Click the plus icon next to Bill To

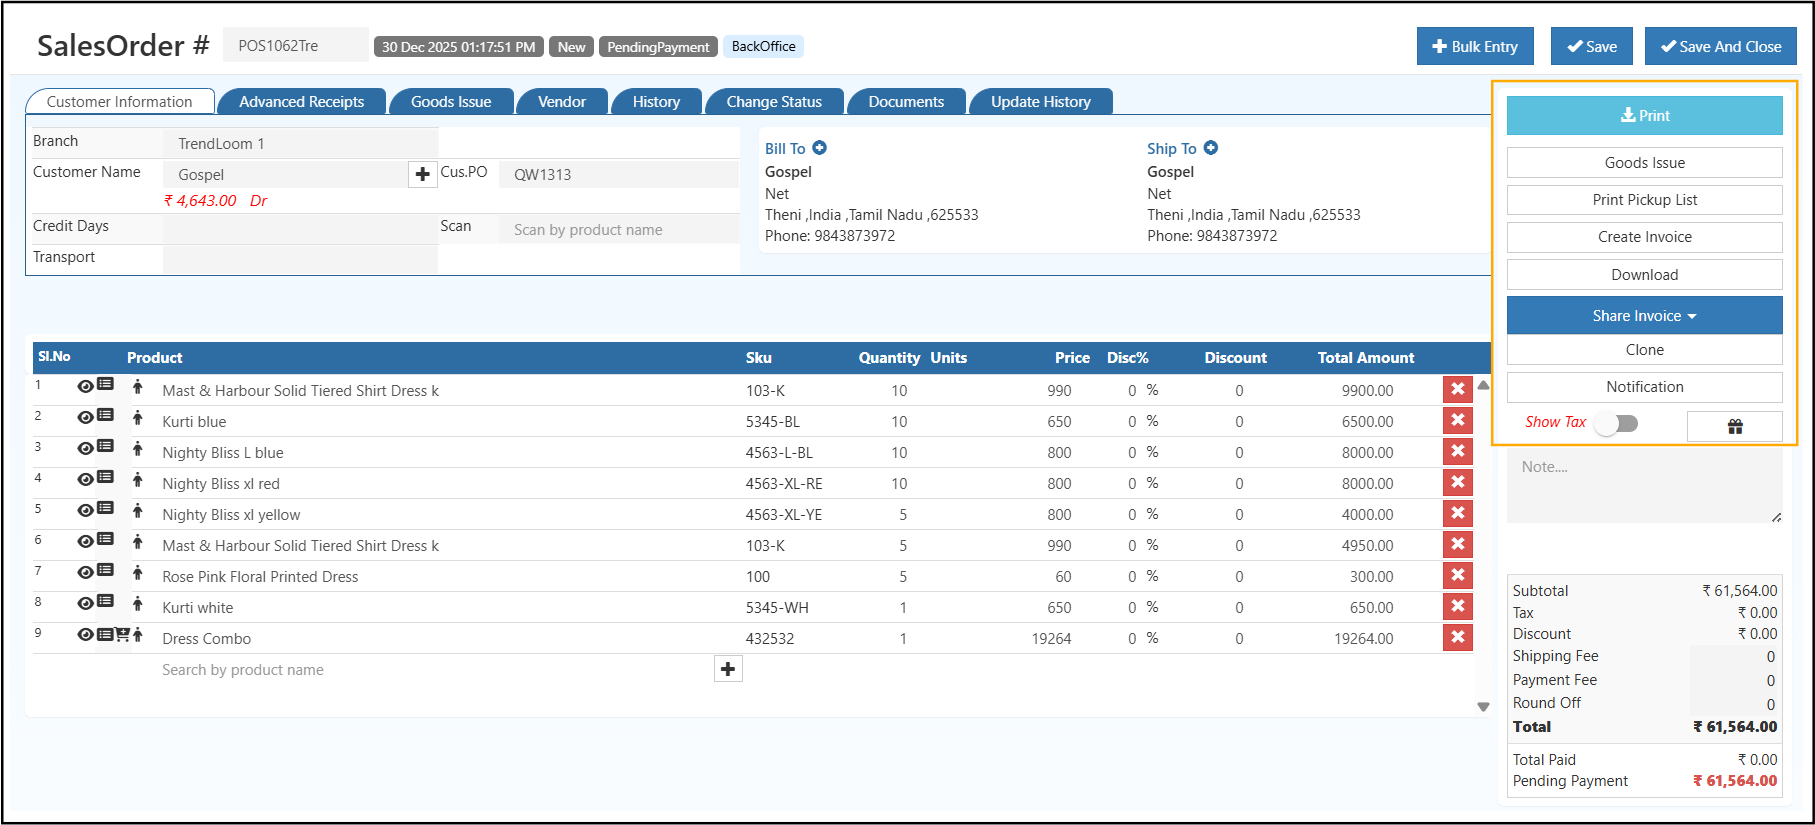[x=819, y=148]
